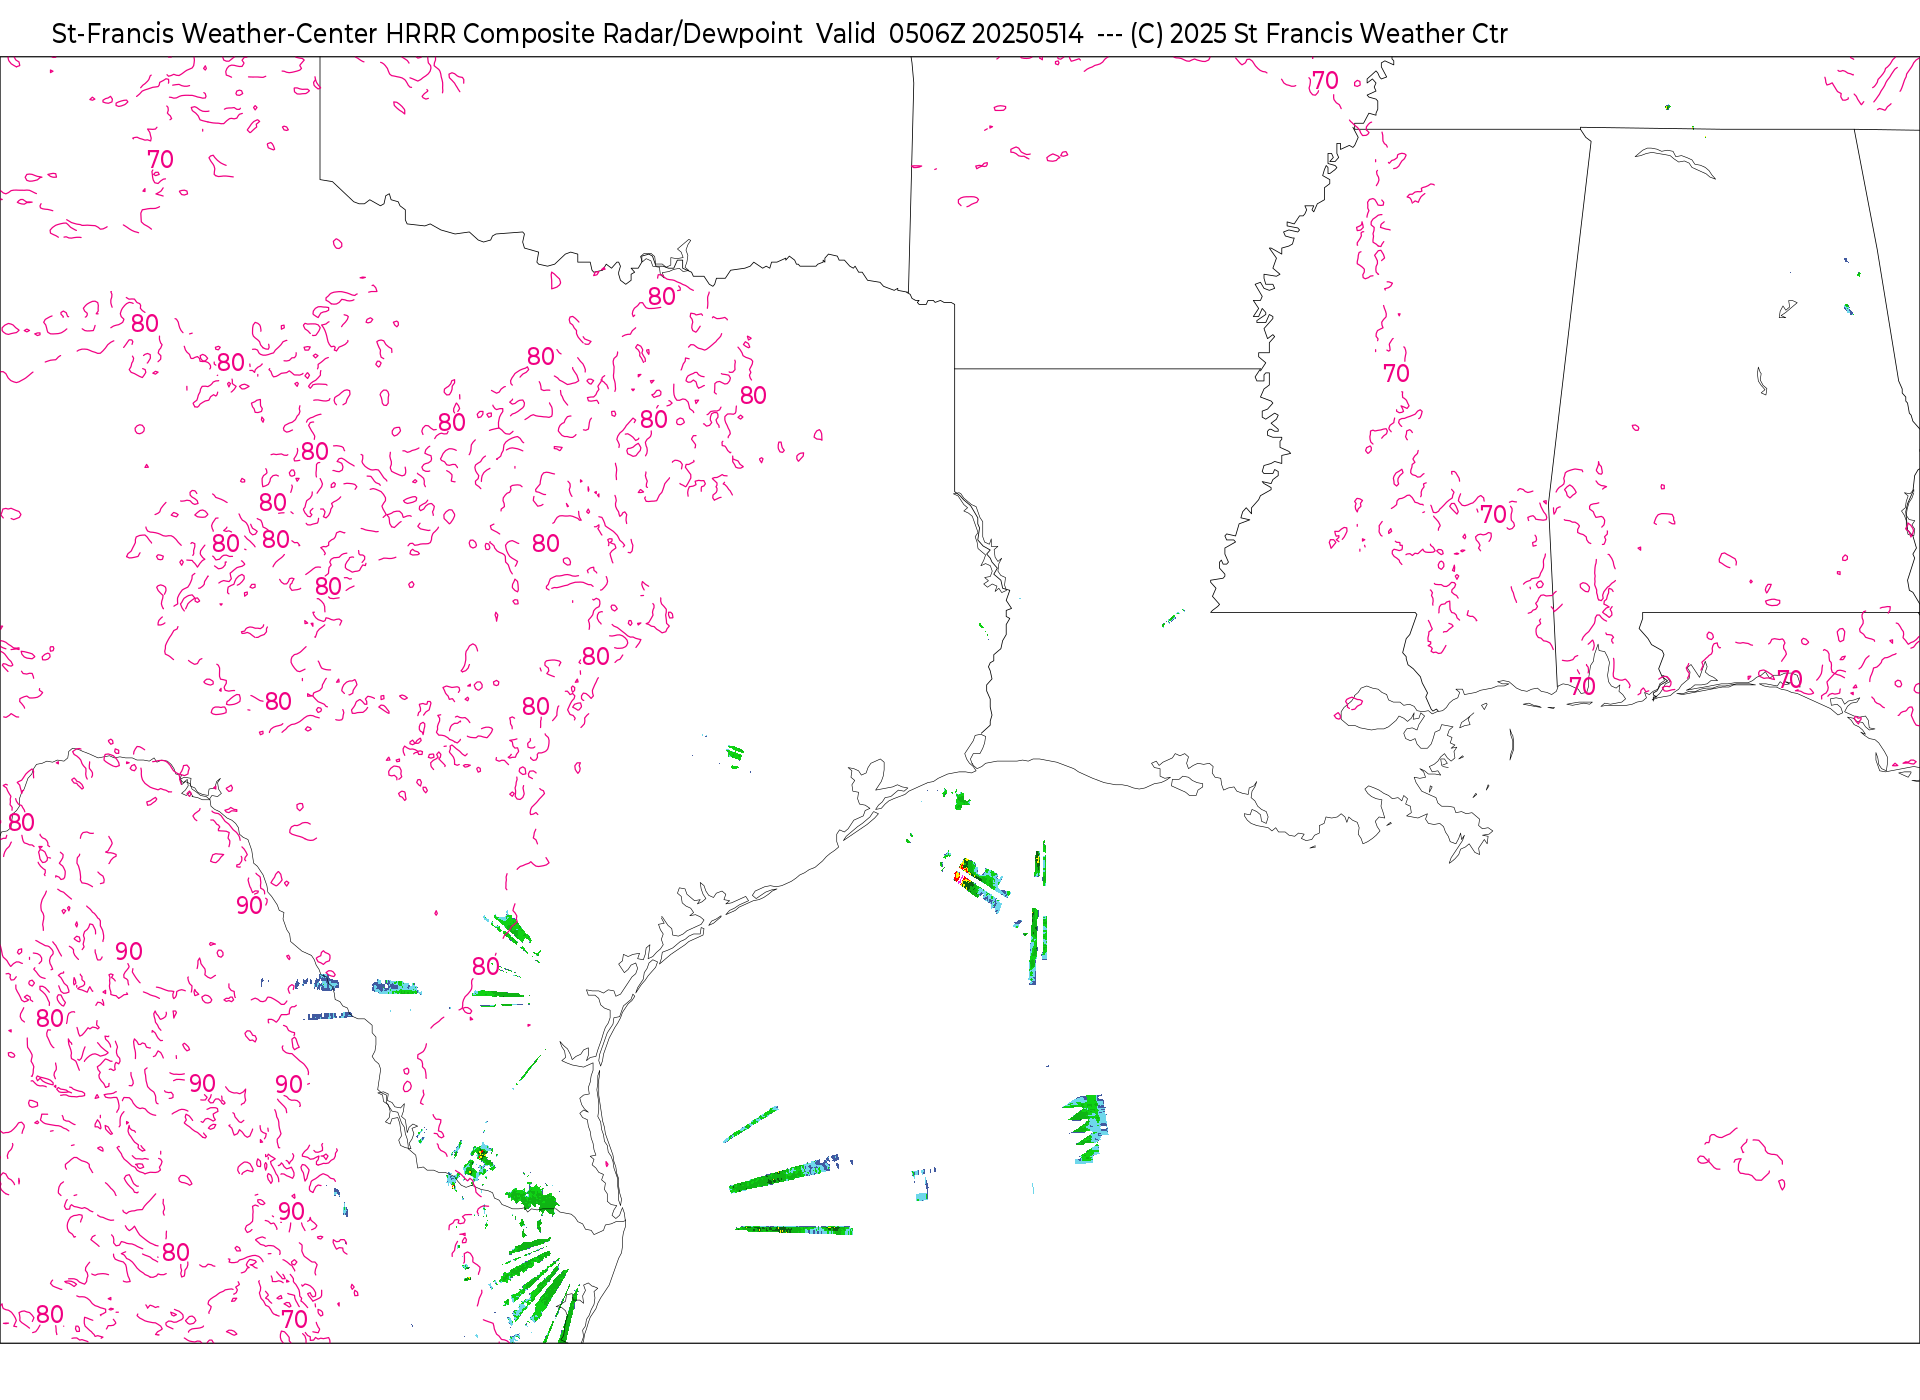1920x1400 pixels.
Task: Click the "Valid 0506Z 20250514" timestamp text
Action: [949, 34]
